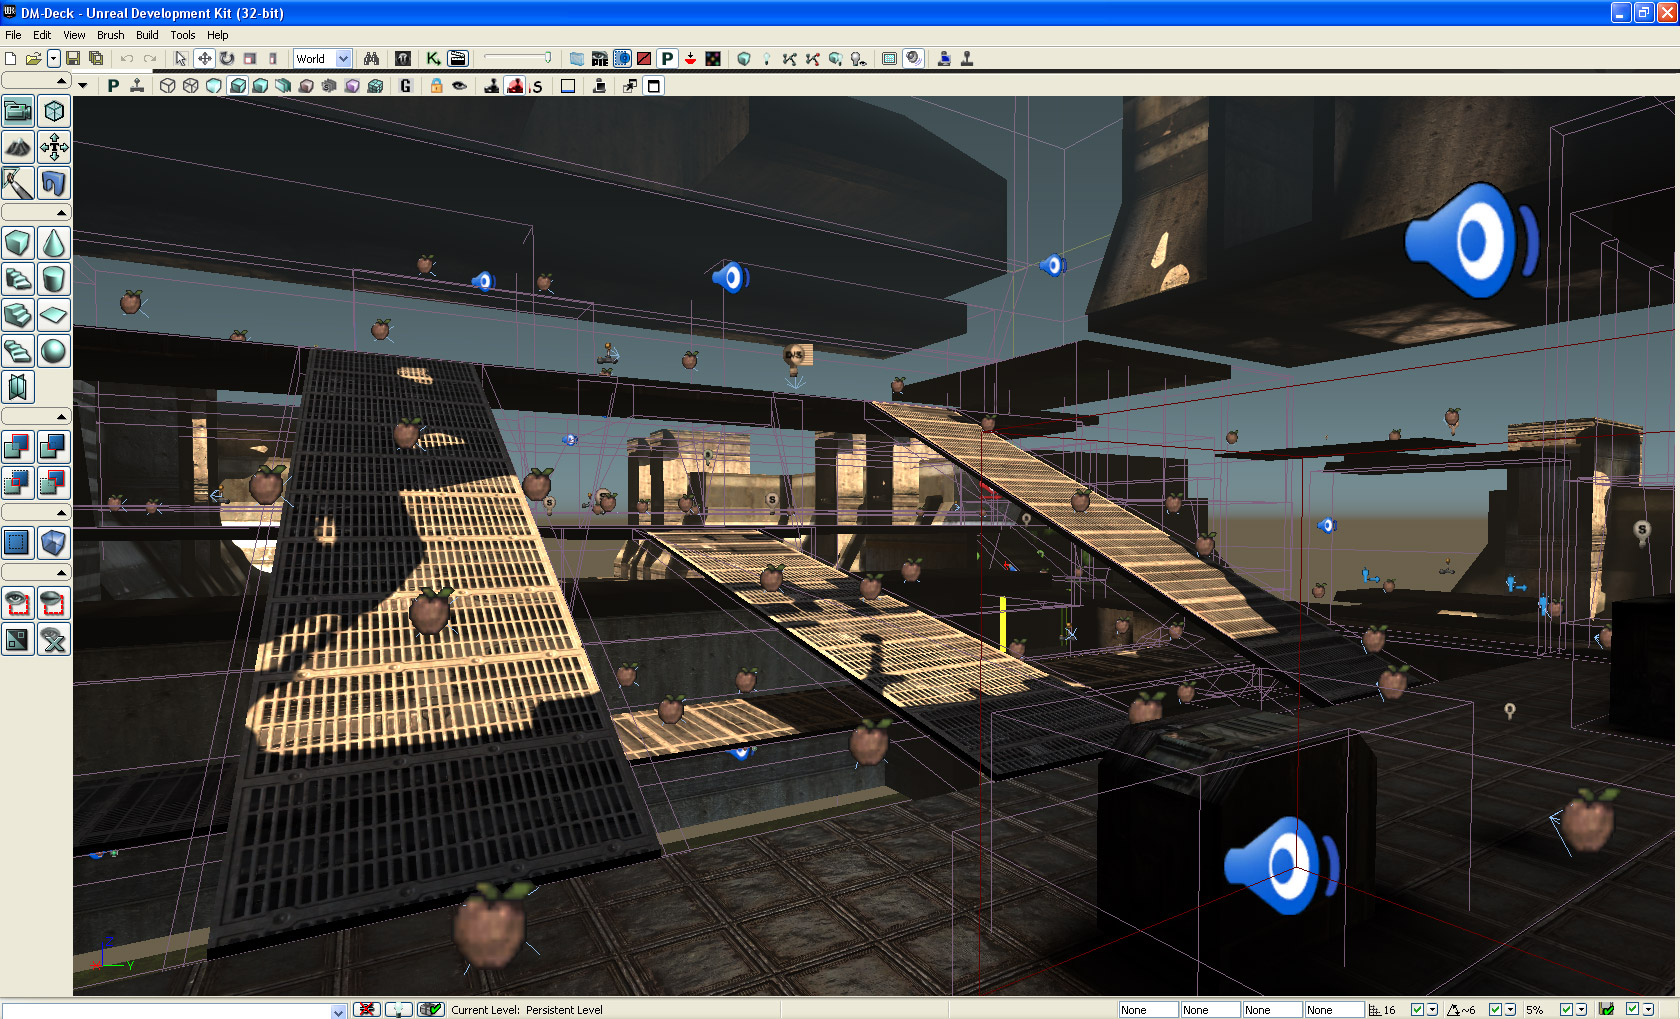1680x1019 pixels.
Task: Click the large blue speaker actor top right
Action: tap(1471, 240)
